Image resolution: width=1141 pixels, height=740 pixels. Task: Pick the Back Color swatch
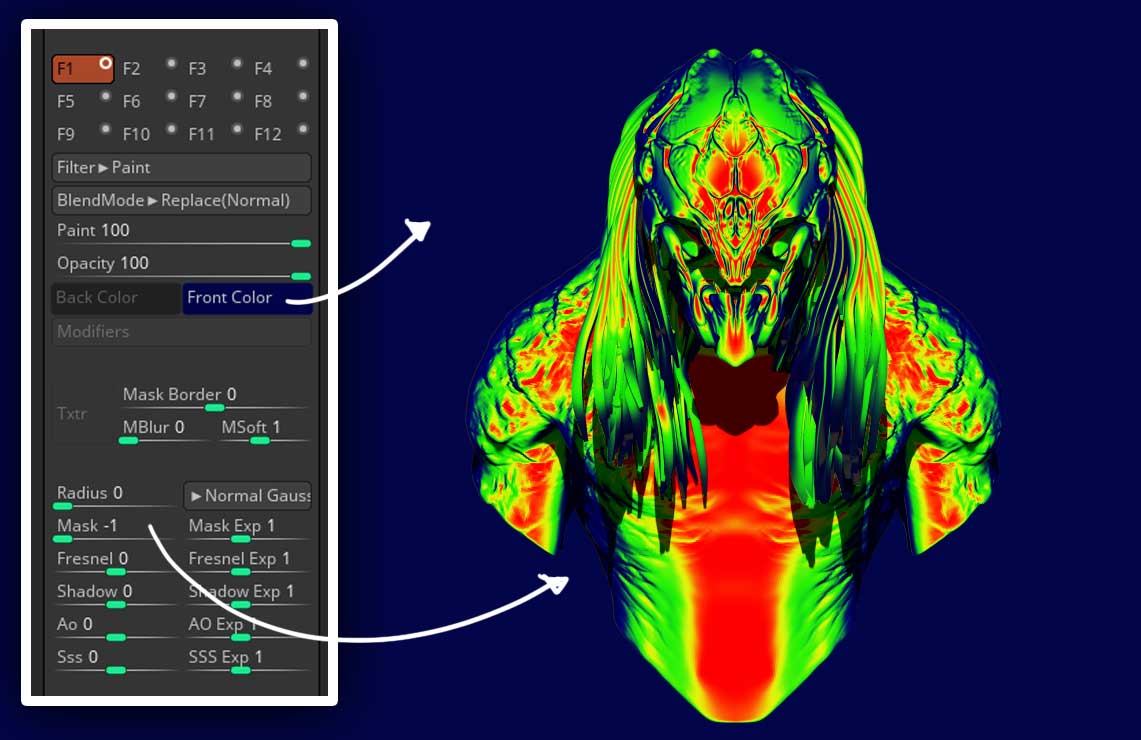pos(116,298)
